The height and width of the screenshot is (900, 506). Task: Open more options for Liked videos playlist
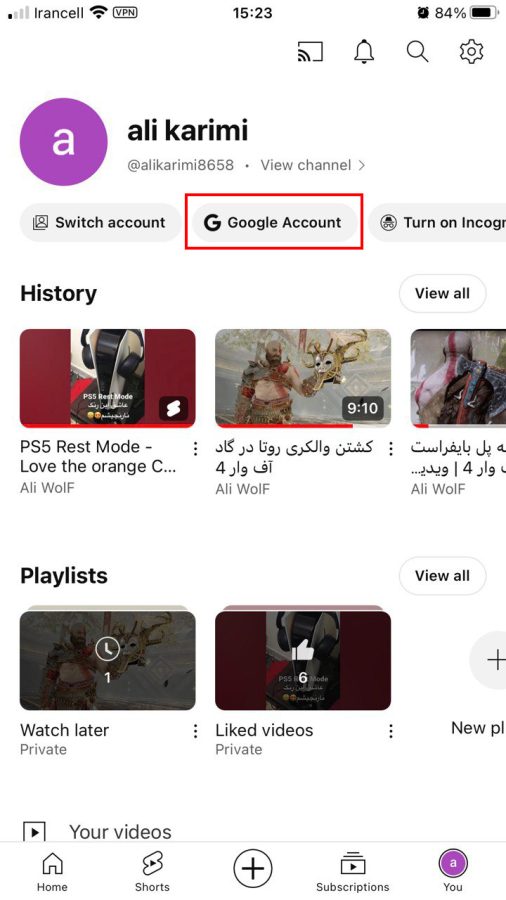click(x=391, y=731)
